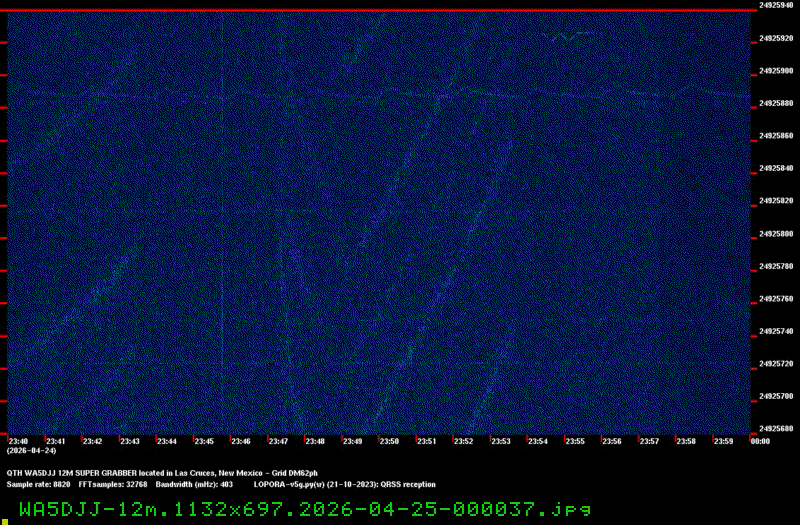Screen dimensions: 800x525
Task: Select frequency scale value 24925880
Action: [x=776, y=103]
